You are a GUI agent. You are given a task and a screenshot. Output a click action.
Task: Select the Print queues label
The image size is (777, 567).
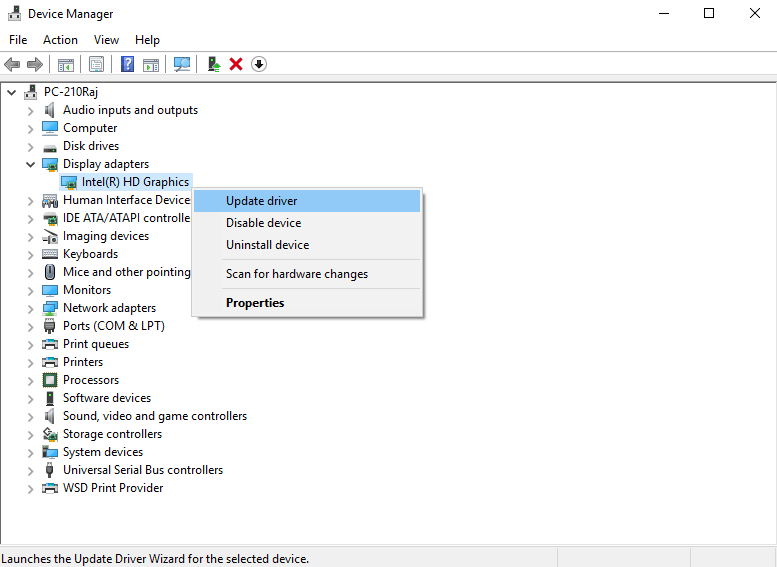point(96,344)
